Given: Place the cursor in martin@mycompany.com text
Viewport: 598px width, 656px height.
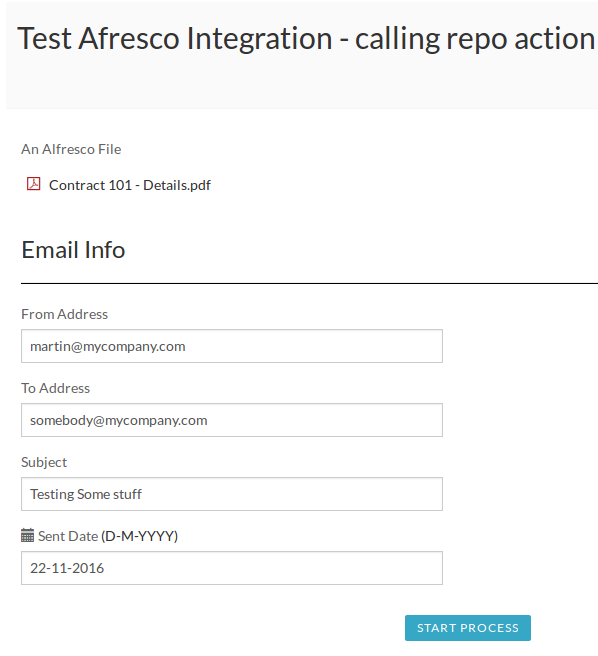Looking at the screenshot, I should (108, 346).
